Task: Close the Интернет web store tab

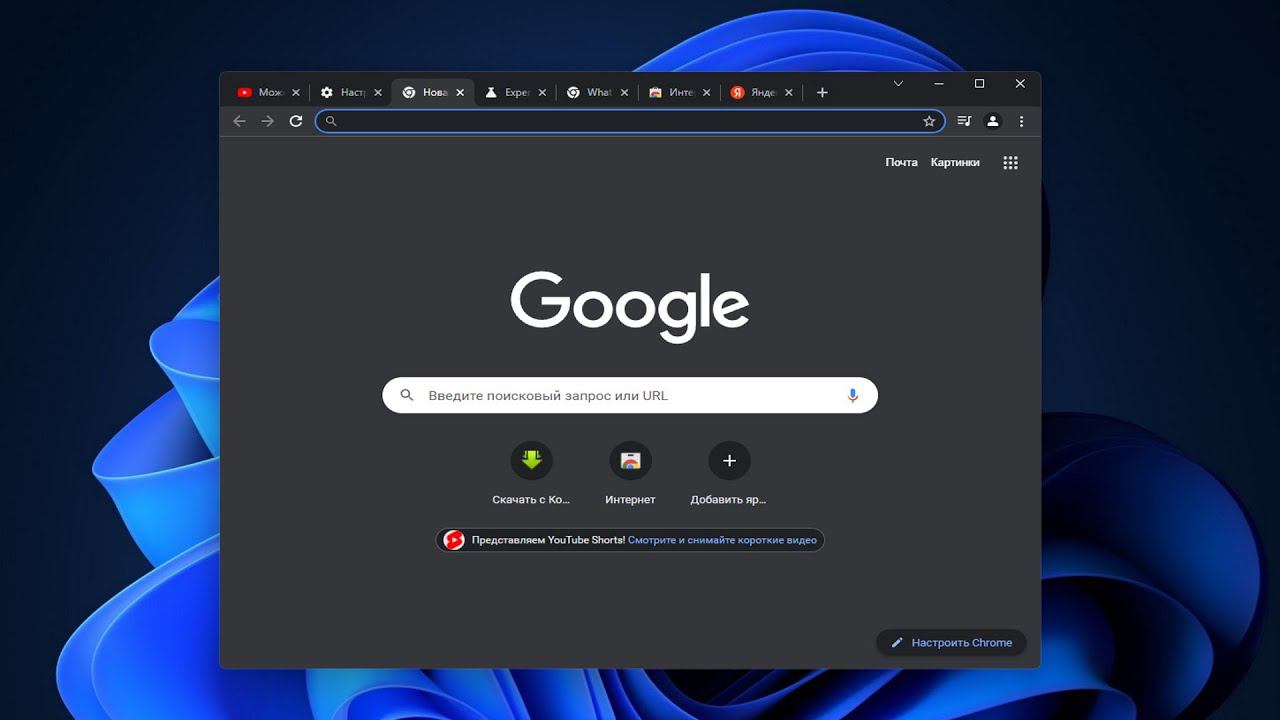Action: (706, 92)
